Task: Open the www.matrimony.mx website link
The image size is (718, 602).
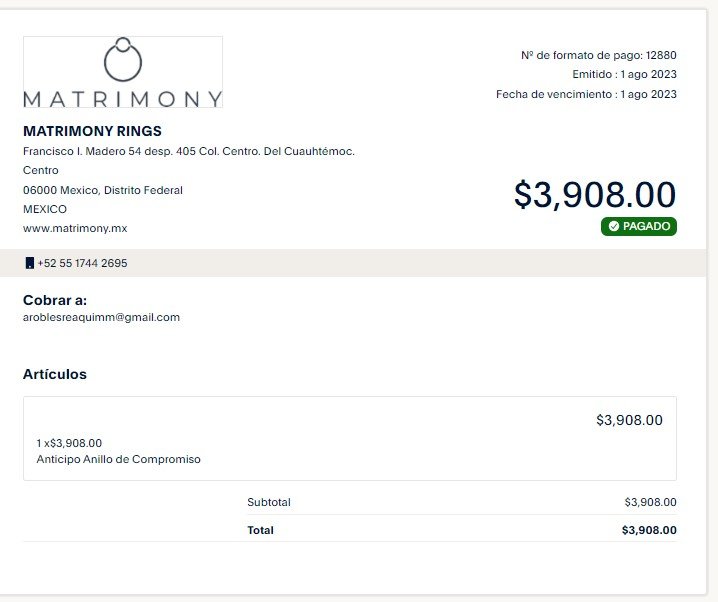Action: (75, 228)
